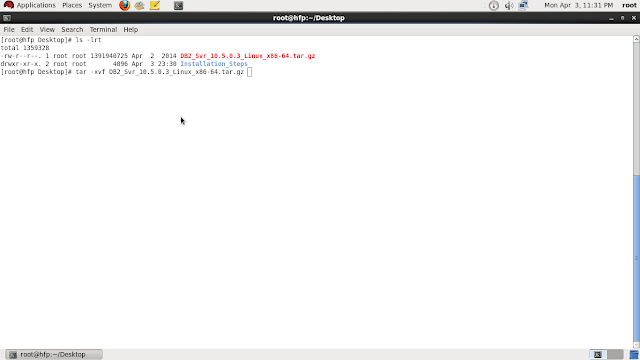
Task: Open the System menu
Action: click(100, 5)
